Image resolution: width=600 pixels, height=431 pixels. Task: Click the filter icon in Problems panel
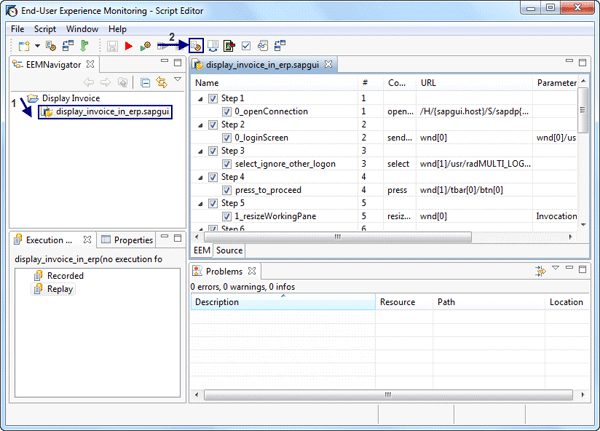coord(541,270)
